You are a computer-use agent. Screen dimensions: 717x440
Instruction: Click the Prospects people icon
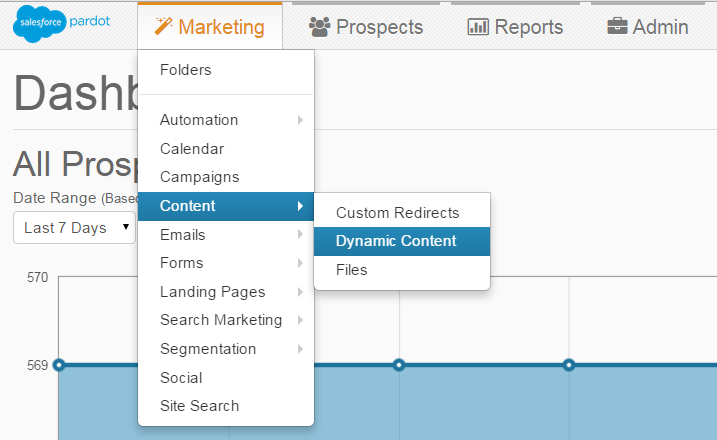319,27
